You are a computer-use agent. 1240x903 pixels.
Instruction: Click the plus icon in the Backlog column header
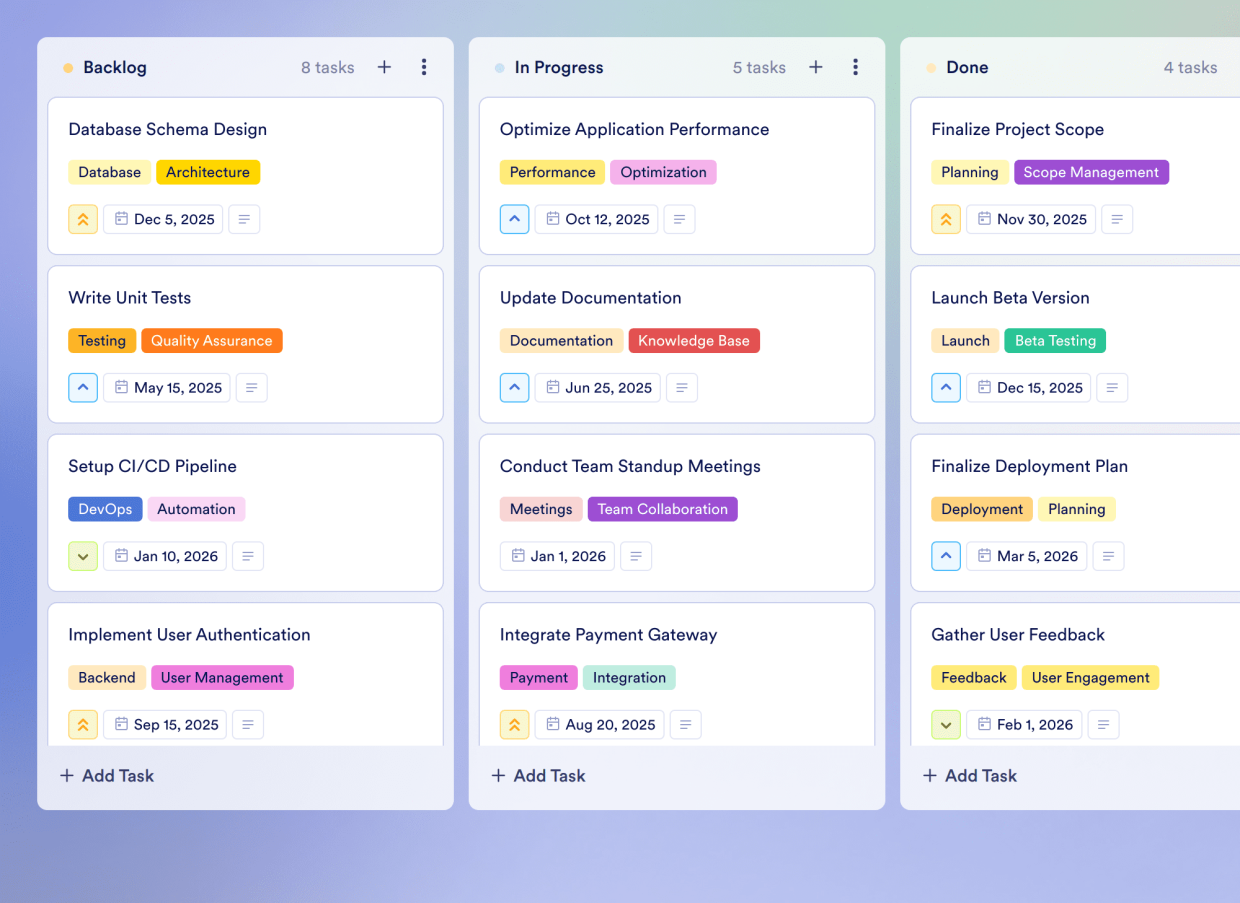tap(384, 67)
